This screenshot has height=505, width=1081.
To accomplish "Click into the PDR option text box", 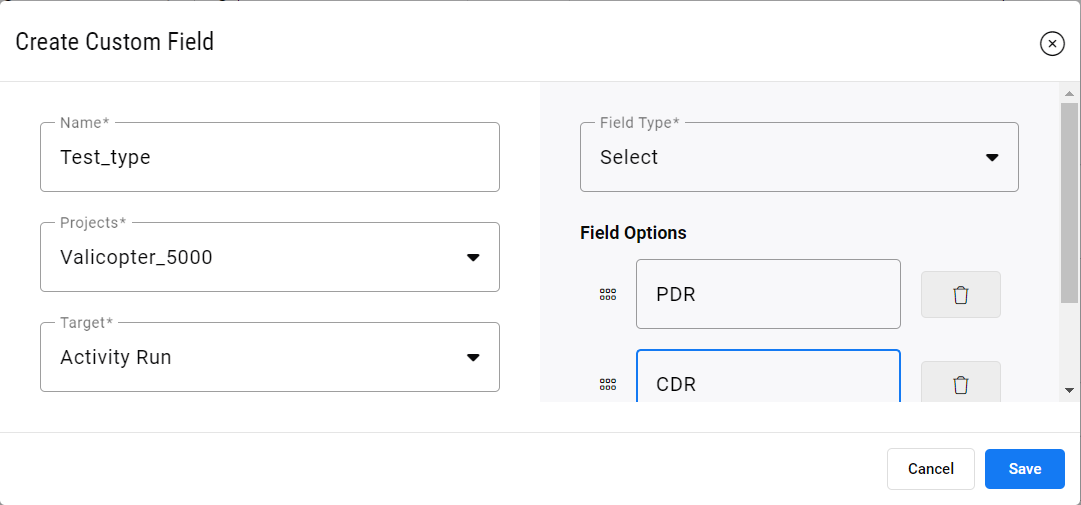I will point(768,294).
